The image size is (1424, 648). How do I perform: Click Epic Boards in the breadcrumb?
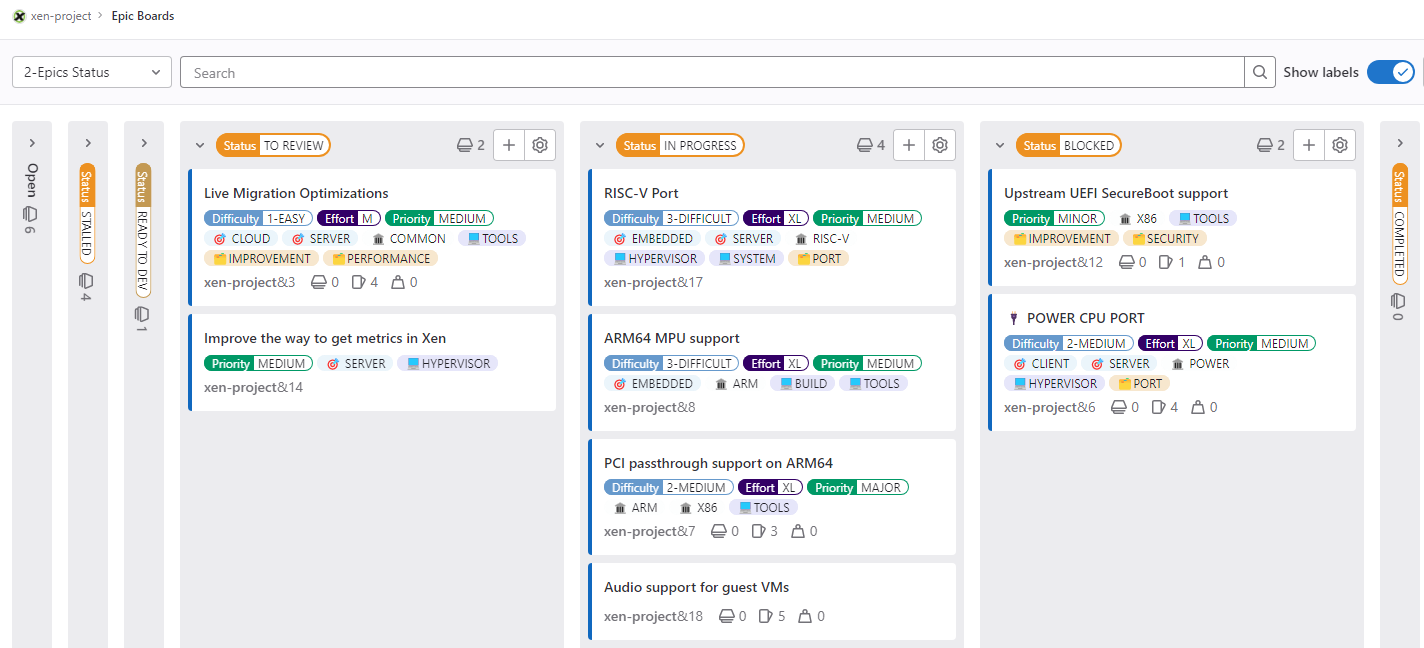click(x=142, y=16)
